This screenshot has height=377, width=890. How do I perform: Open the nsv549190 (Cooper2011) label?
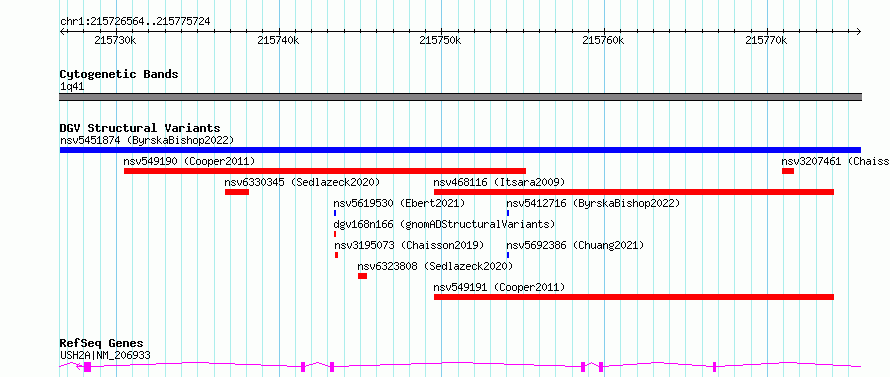(x=189, y=161)
